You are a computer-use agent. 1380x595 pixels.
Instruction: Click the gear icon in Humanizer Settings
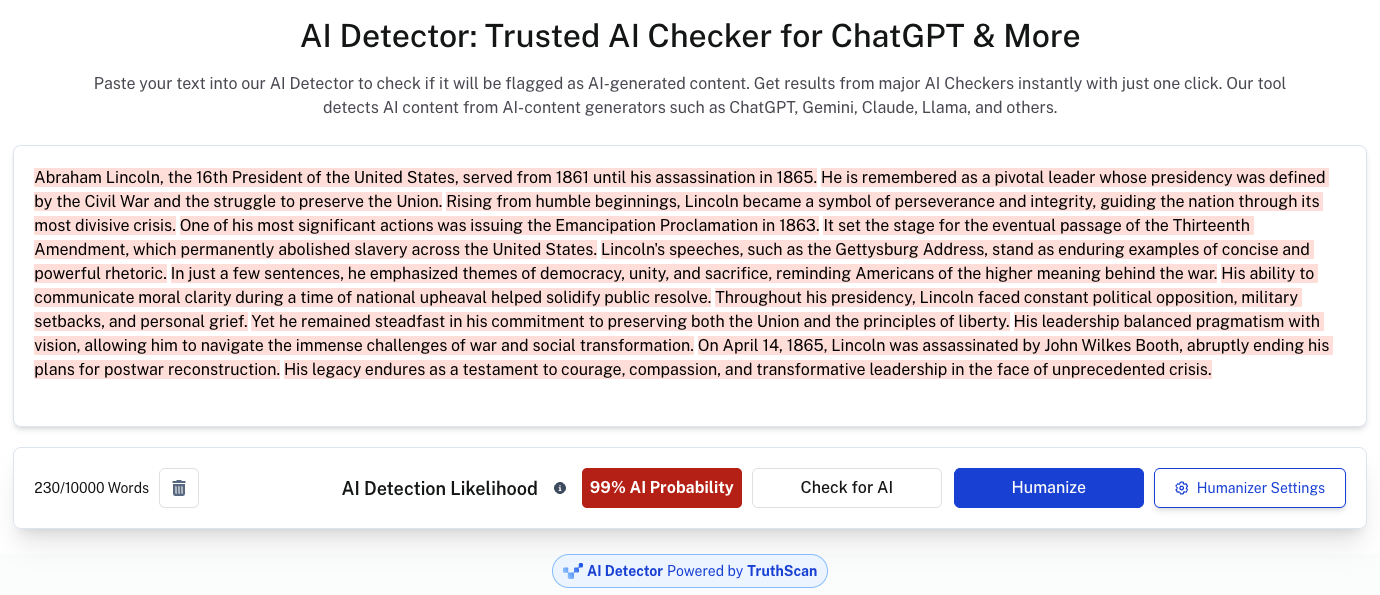tap(1181, 488)
